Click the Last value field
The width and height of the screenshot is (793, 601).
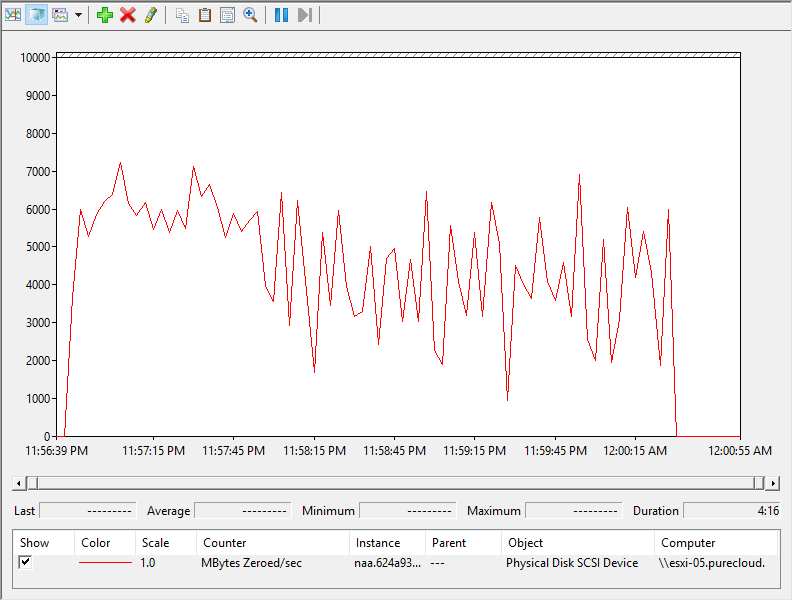click(88, 510)
